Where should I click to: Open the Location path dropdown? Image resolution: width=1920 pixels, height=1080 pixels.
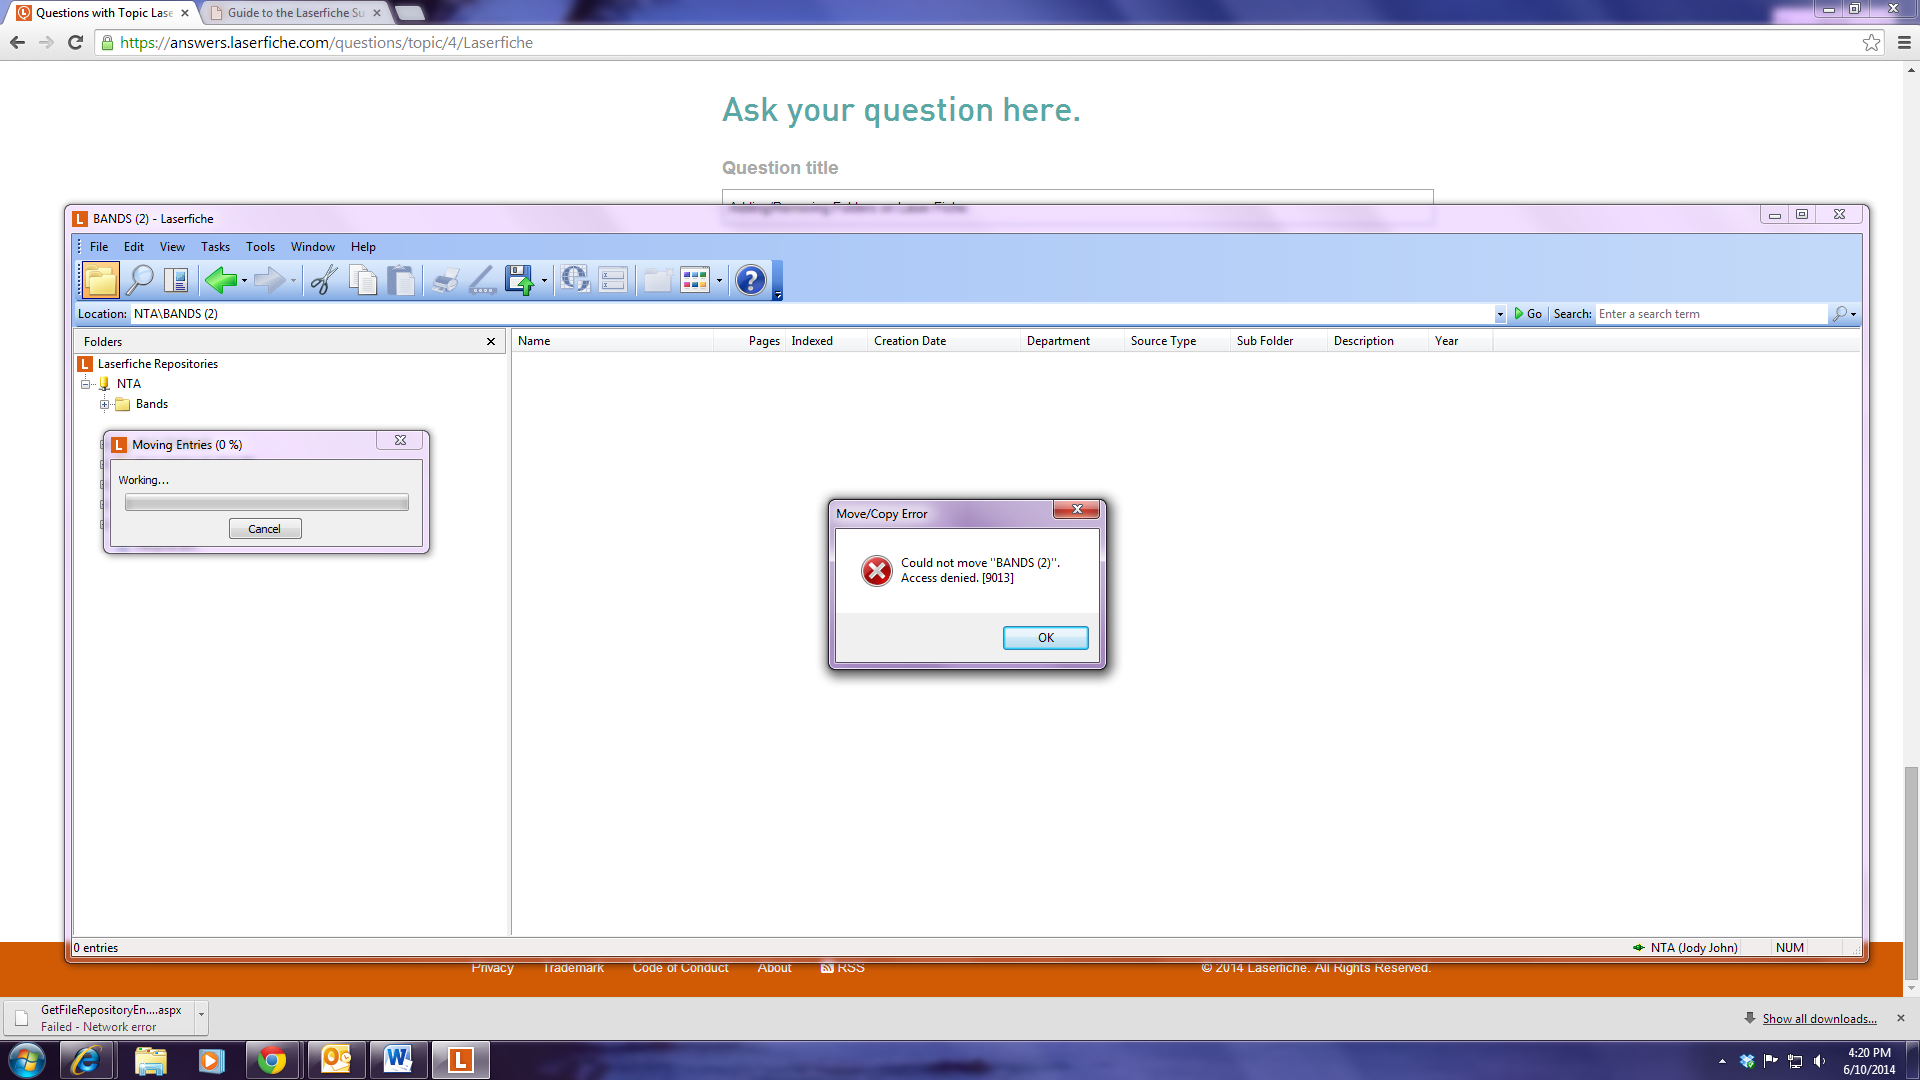1500,314
